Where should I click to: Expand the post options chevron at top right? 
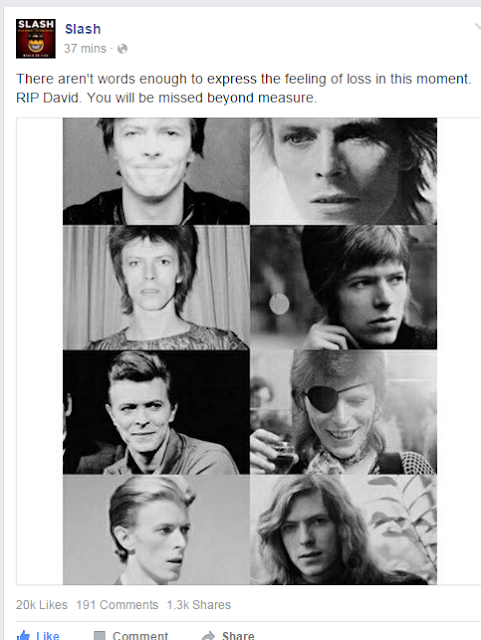[478, 27]
